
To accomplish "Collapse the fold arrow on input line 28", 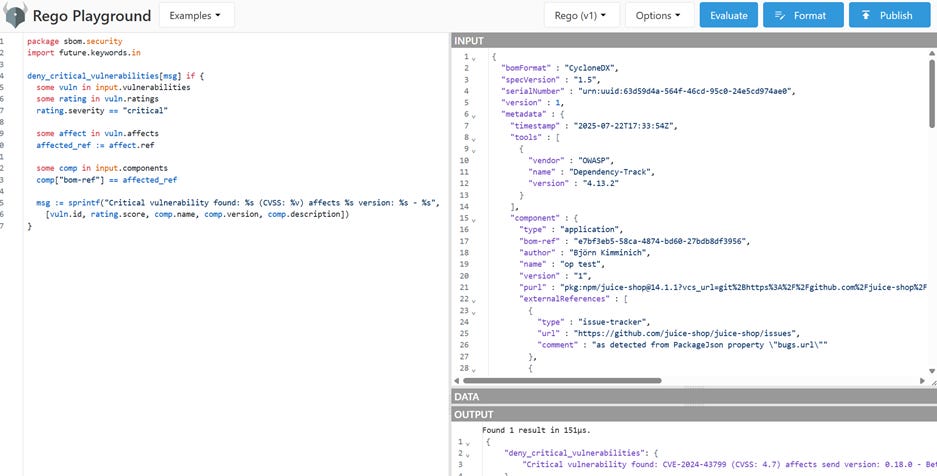I will (474, 370).
